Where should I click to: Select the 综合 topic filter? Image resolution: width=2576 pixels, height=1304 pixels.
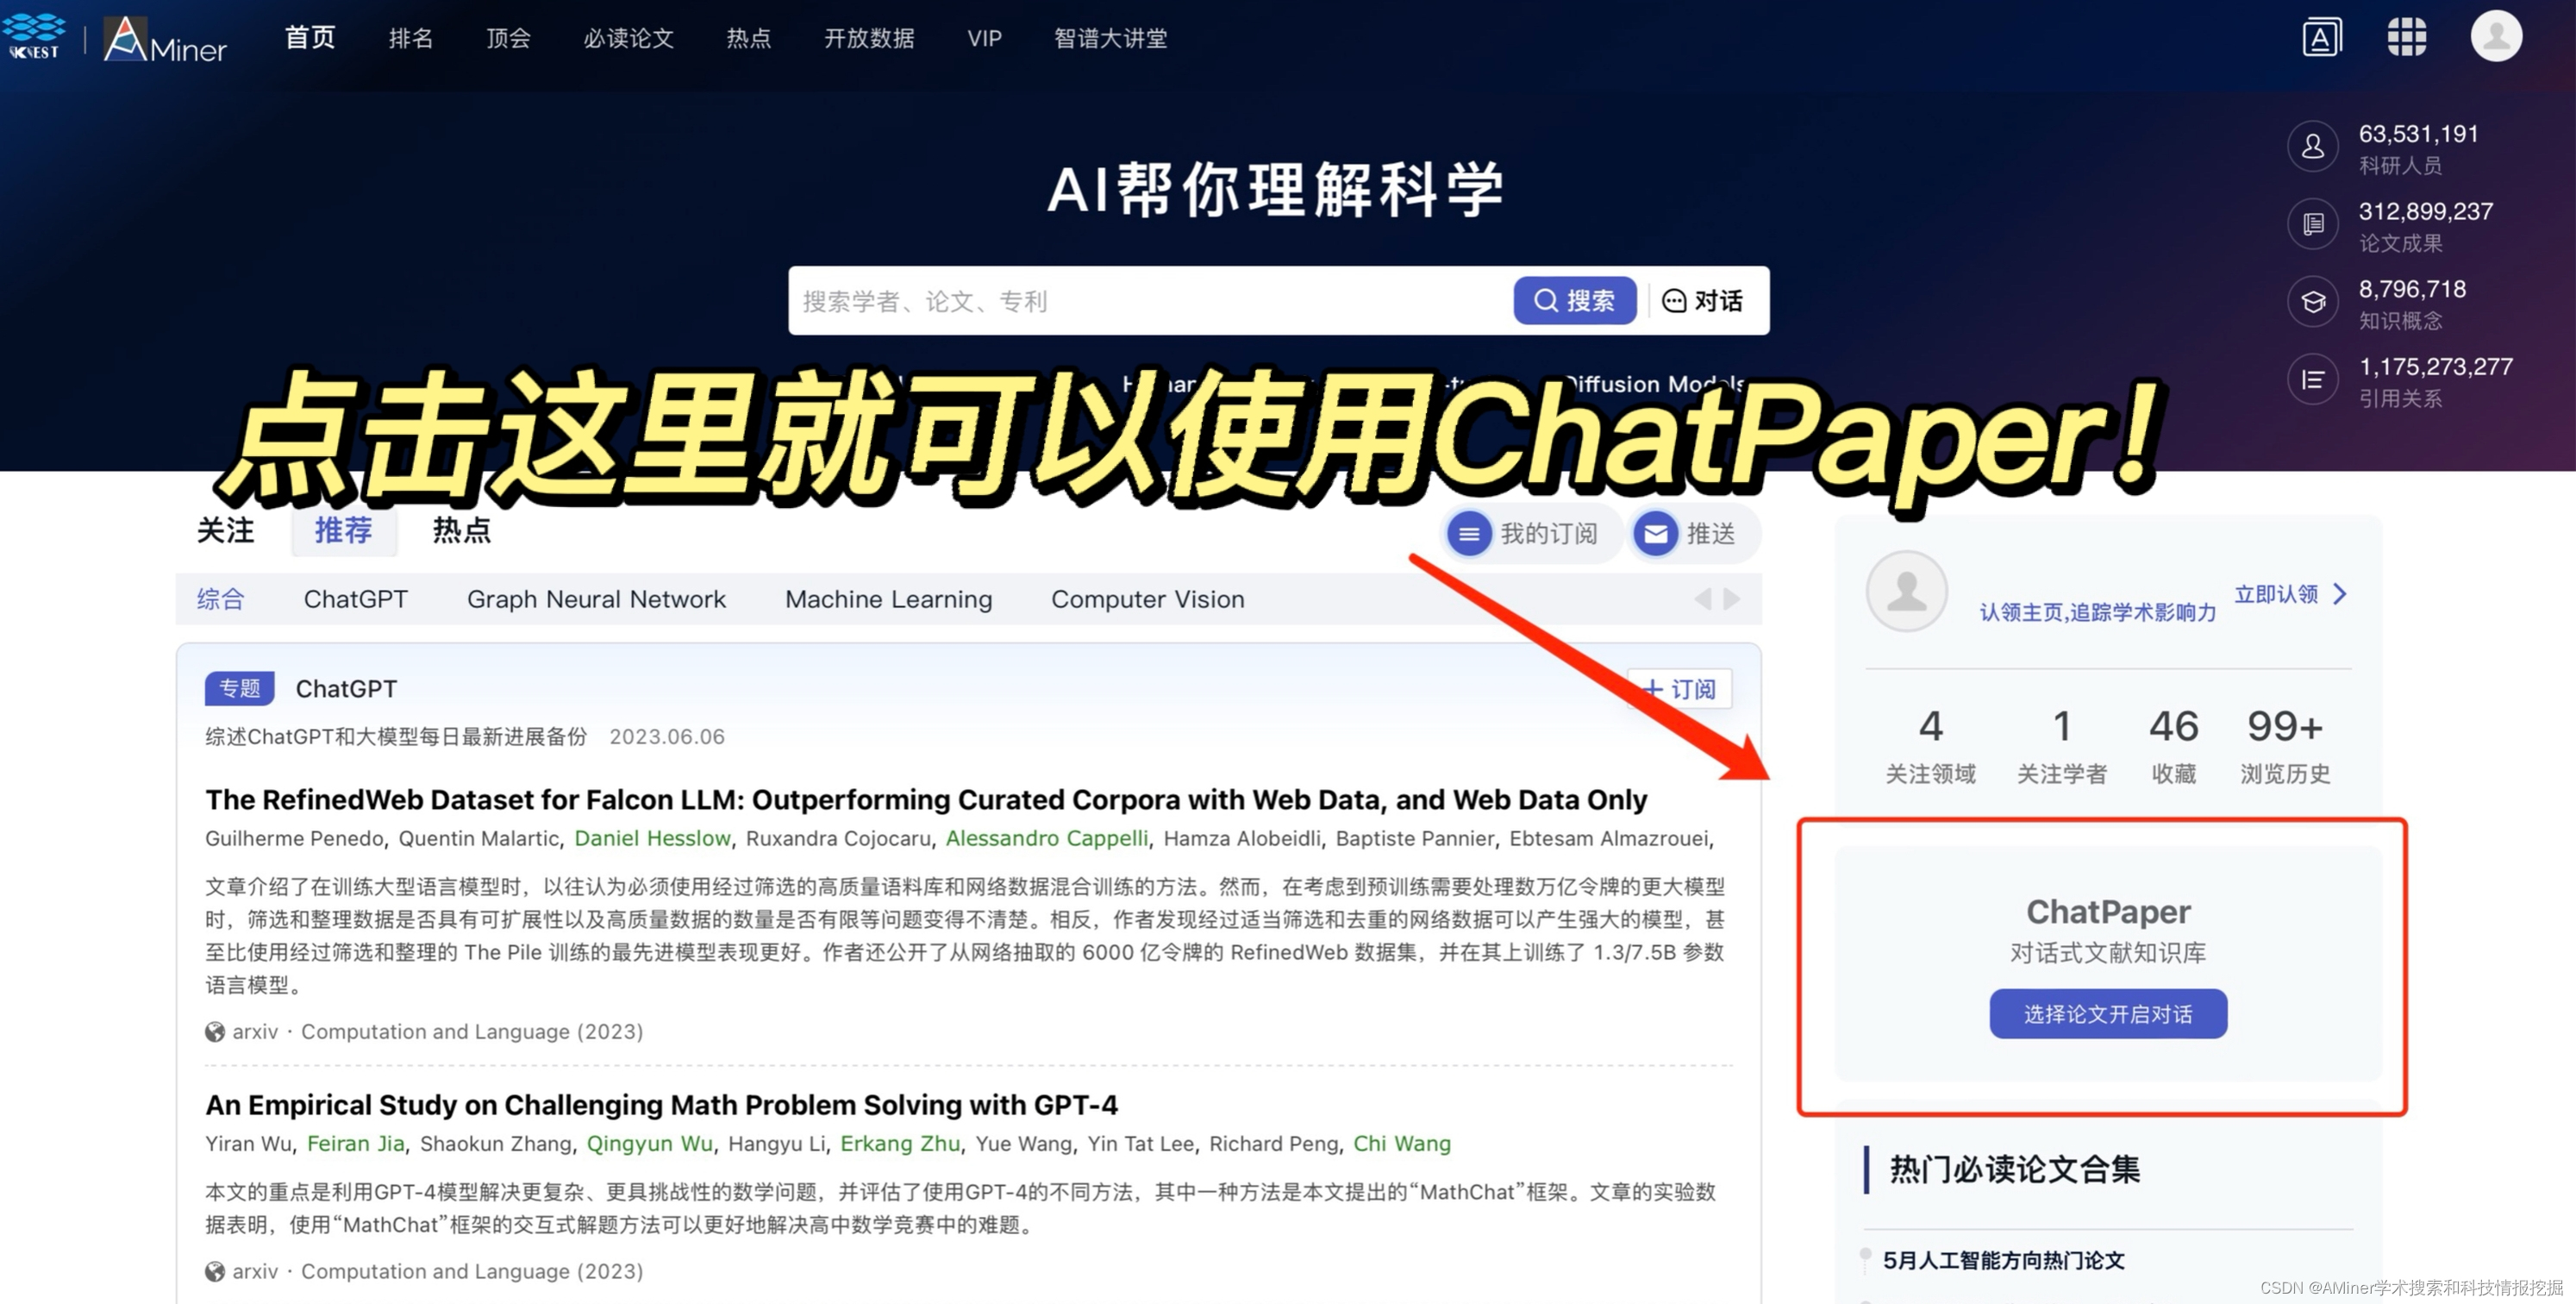tap(220, 600)
